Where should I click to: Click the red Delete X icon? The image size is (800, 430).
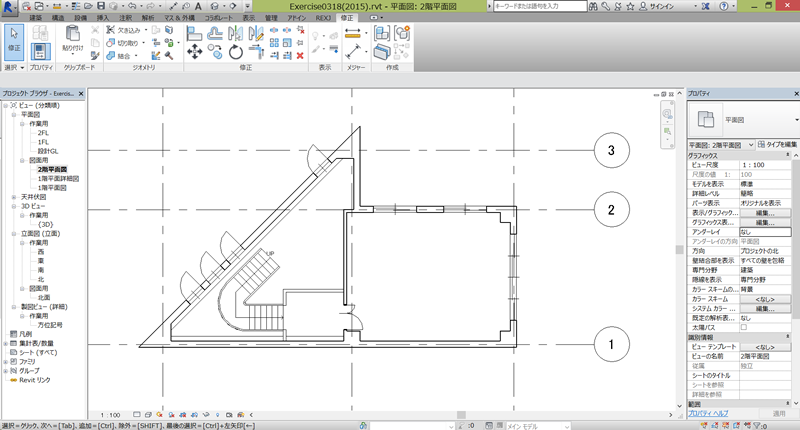(x=300, y=56)
